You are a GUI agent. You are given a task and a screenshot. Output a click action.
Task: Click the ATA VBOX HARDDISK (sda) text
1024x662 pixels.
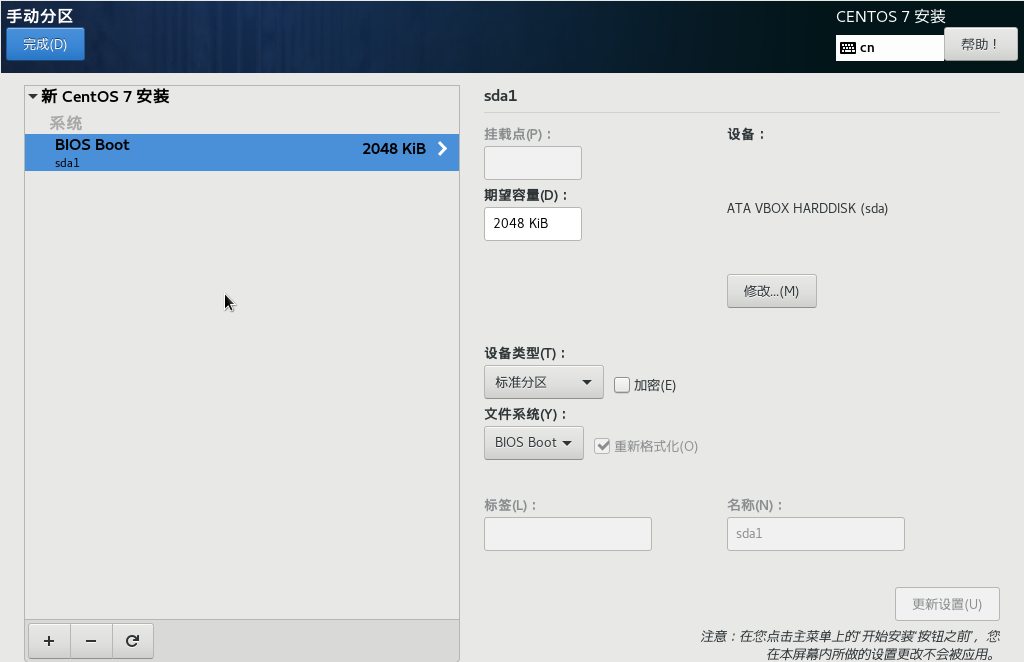click(807, 208)
